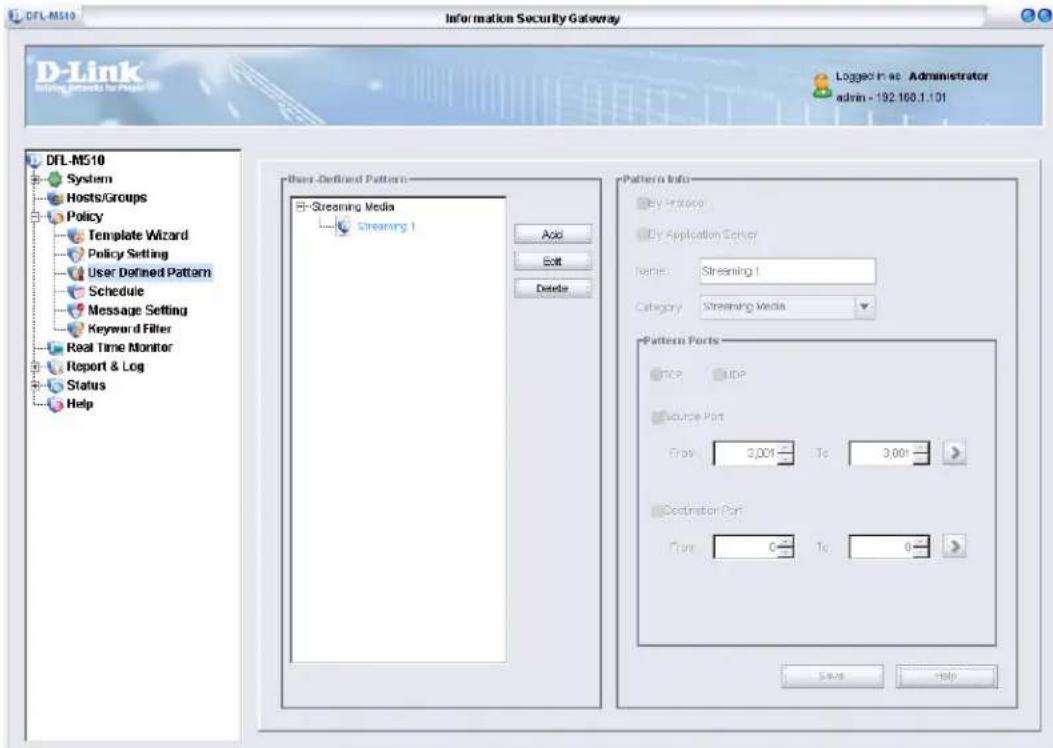1053x748 pixels.
Task: Open Message Setting page
Action: coord(137,311)
